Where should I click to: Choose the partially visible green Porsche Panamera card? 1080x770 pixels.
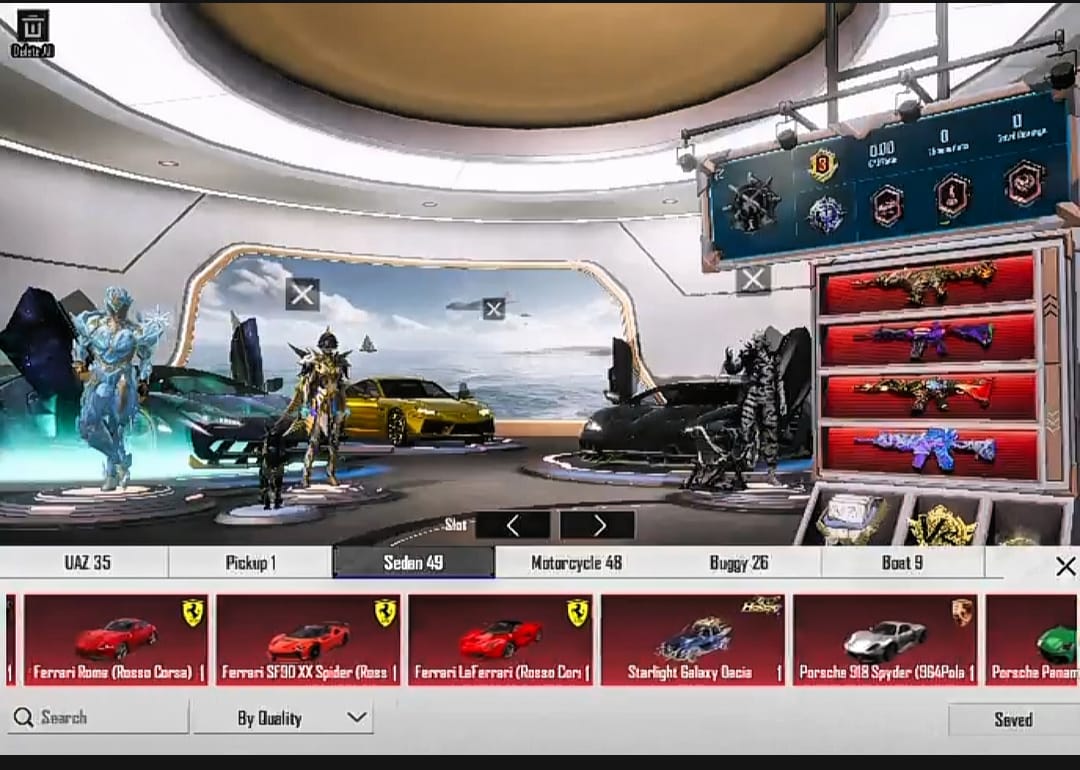pos(1032,640)
